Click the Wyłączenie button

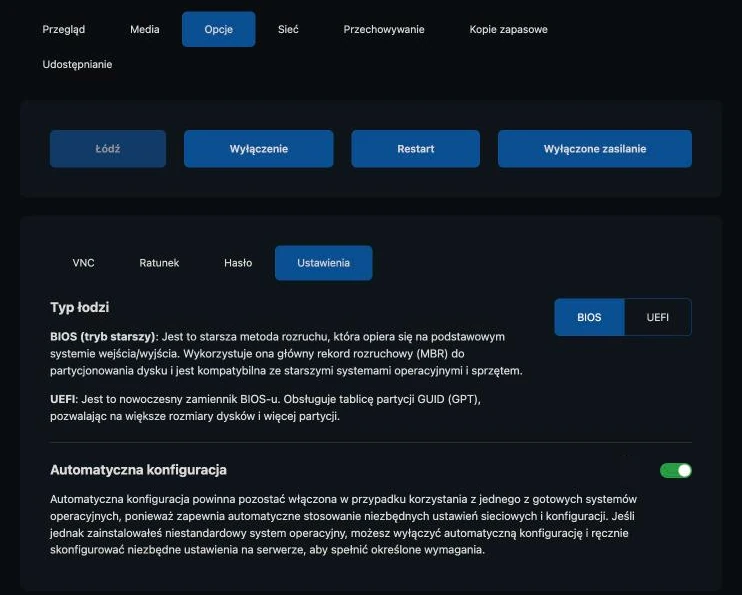(259, 149)
